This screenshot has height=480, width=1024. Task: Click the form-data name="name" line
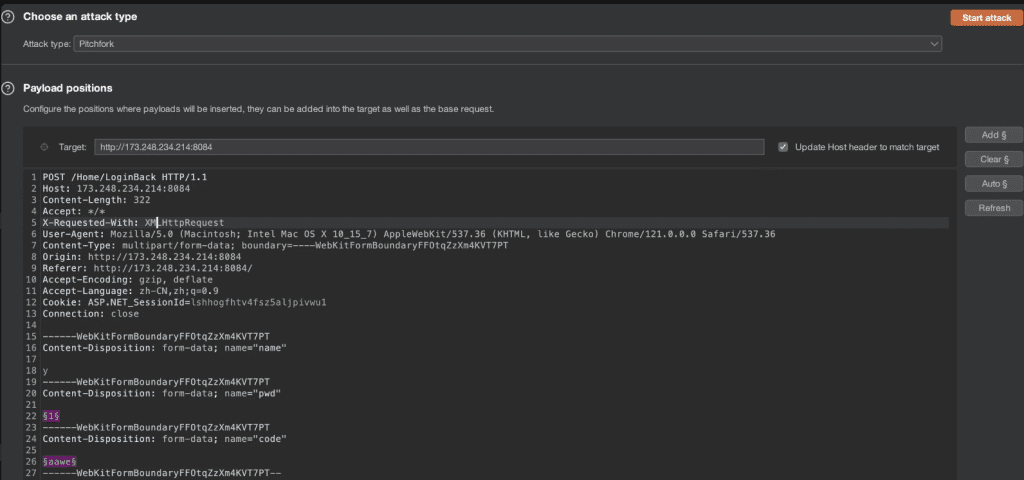point(165,348)
